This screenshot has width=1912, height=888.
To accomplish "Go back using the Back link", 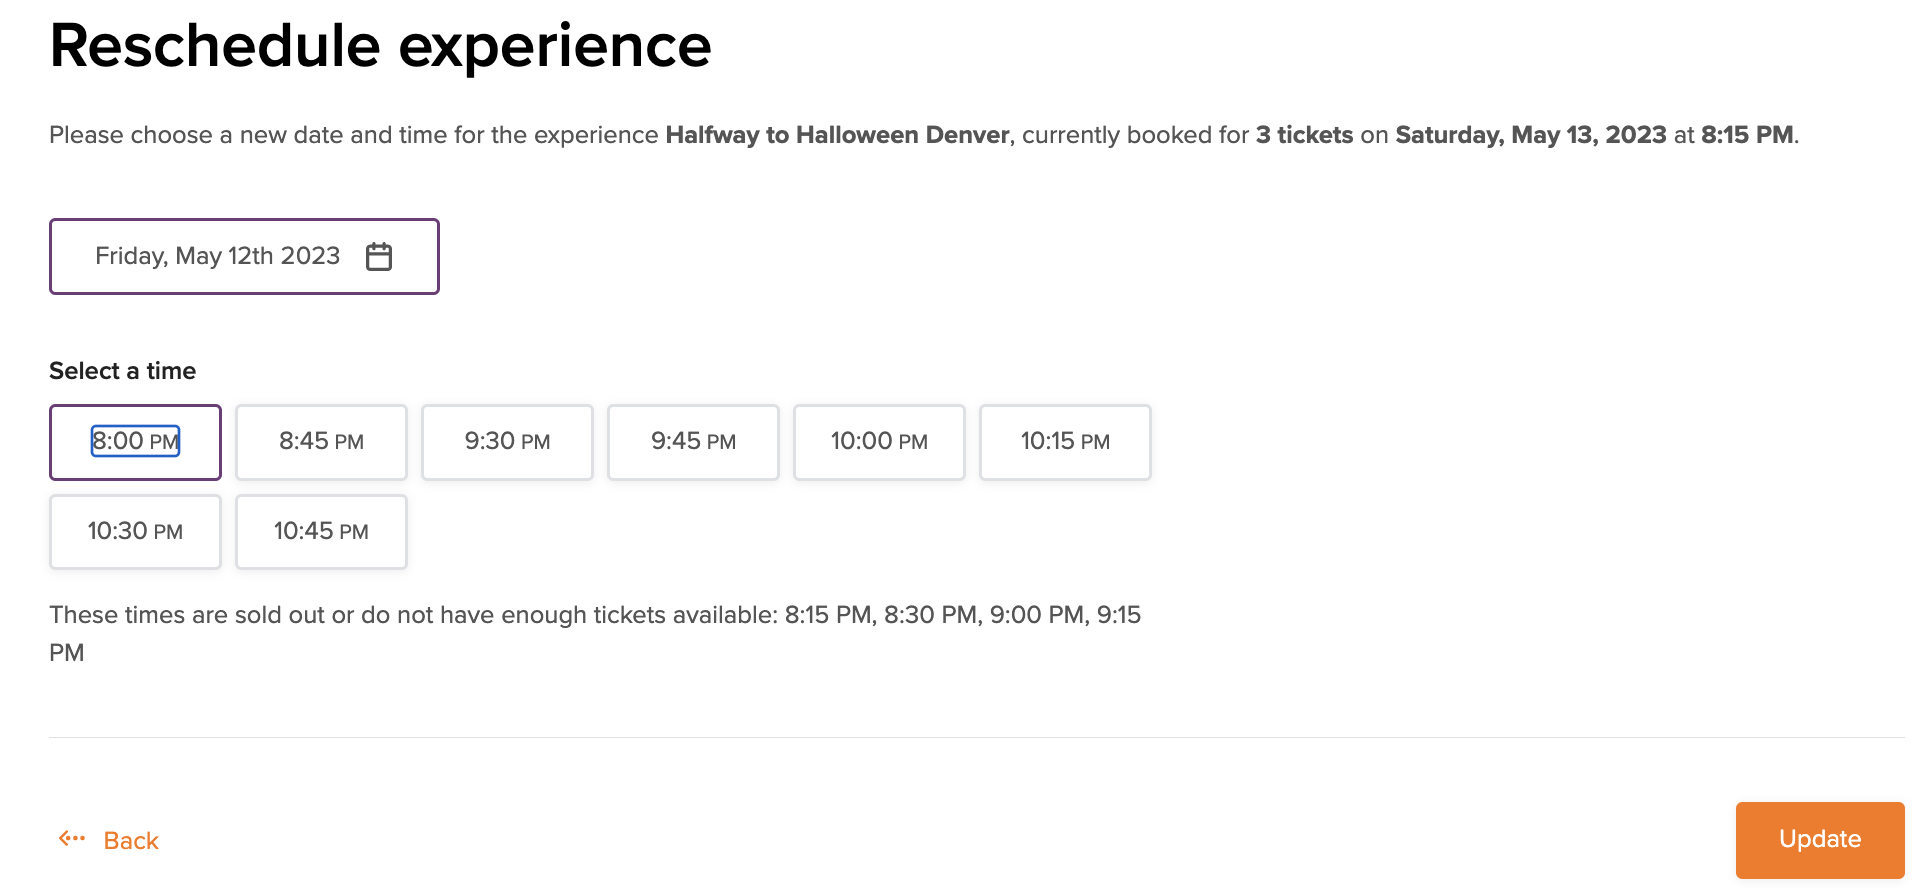I will pos(131,841).
